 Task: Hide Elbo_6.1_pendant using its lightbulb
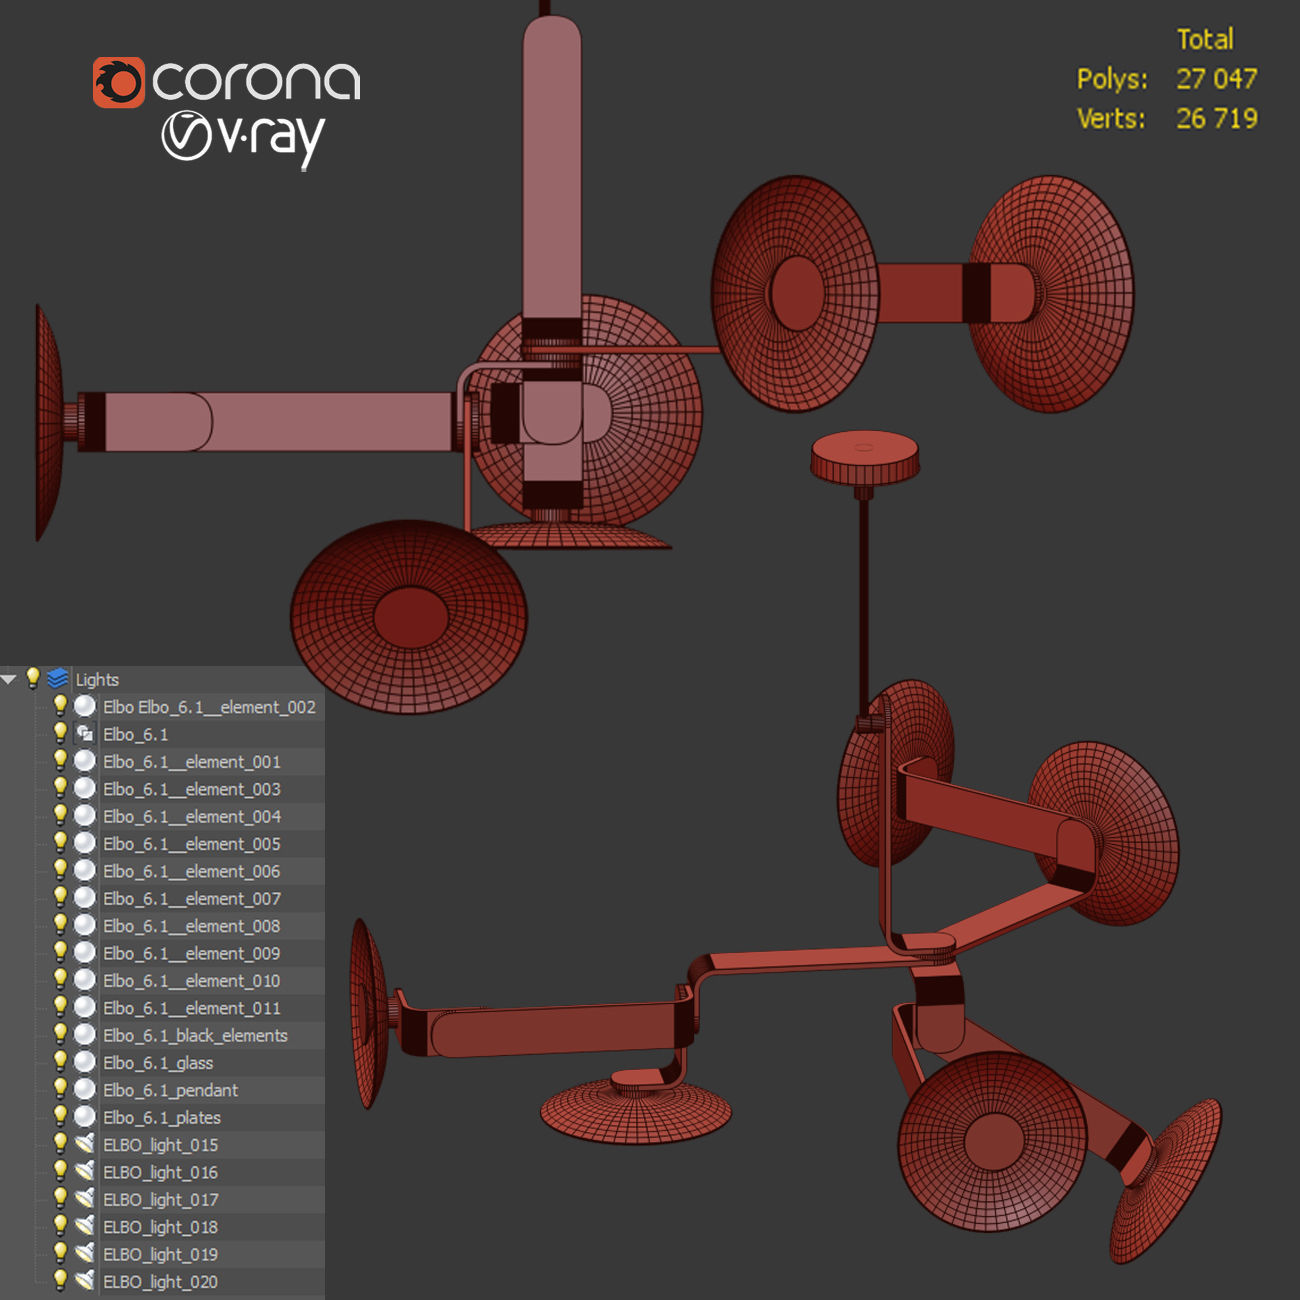(60, 1089)
